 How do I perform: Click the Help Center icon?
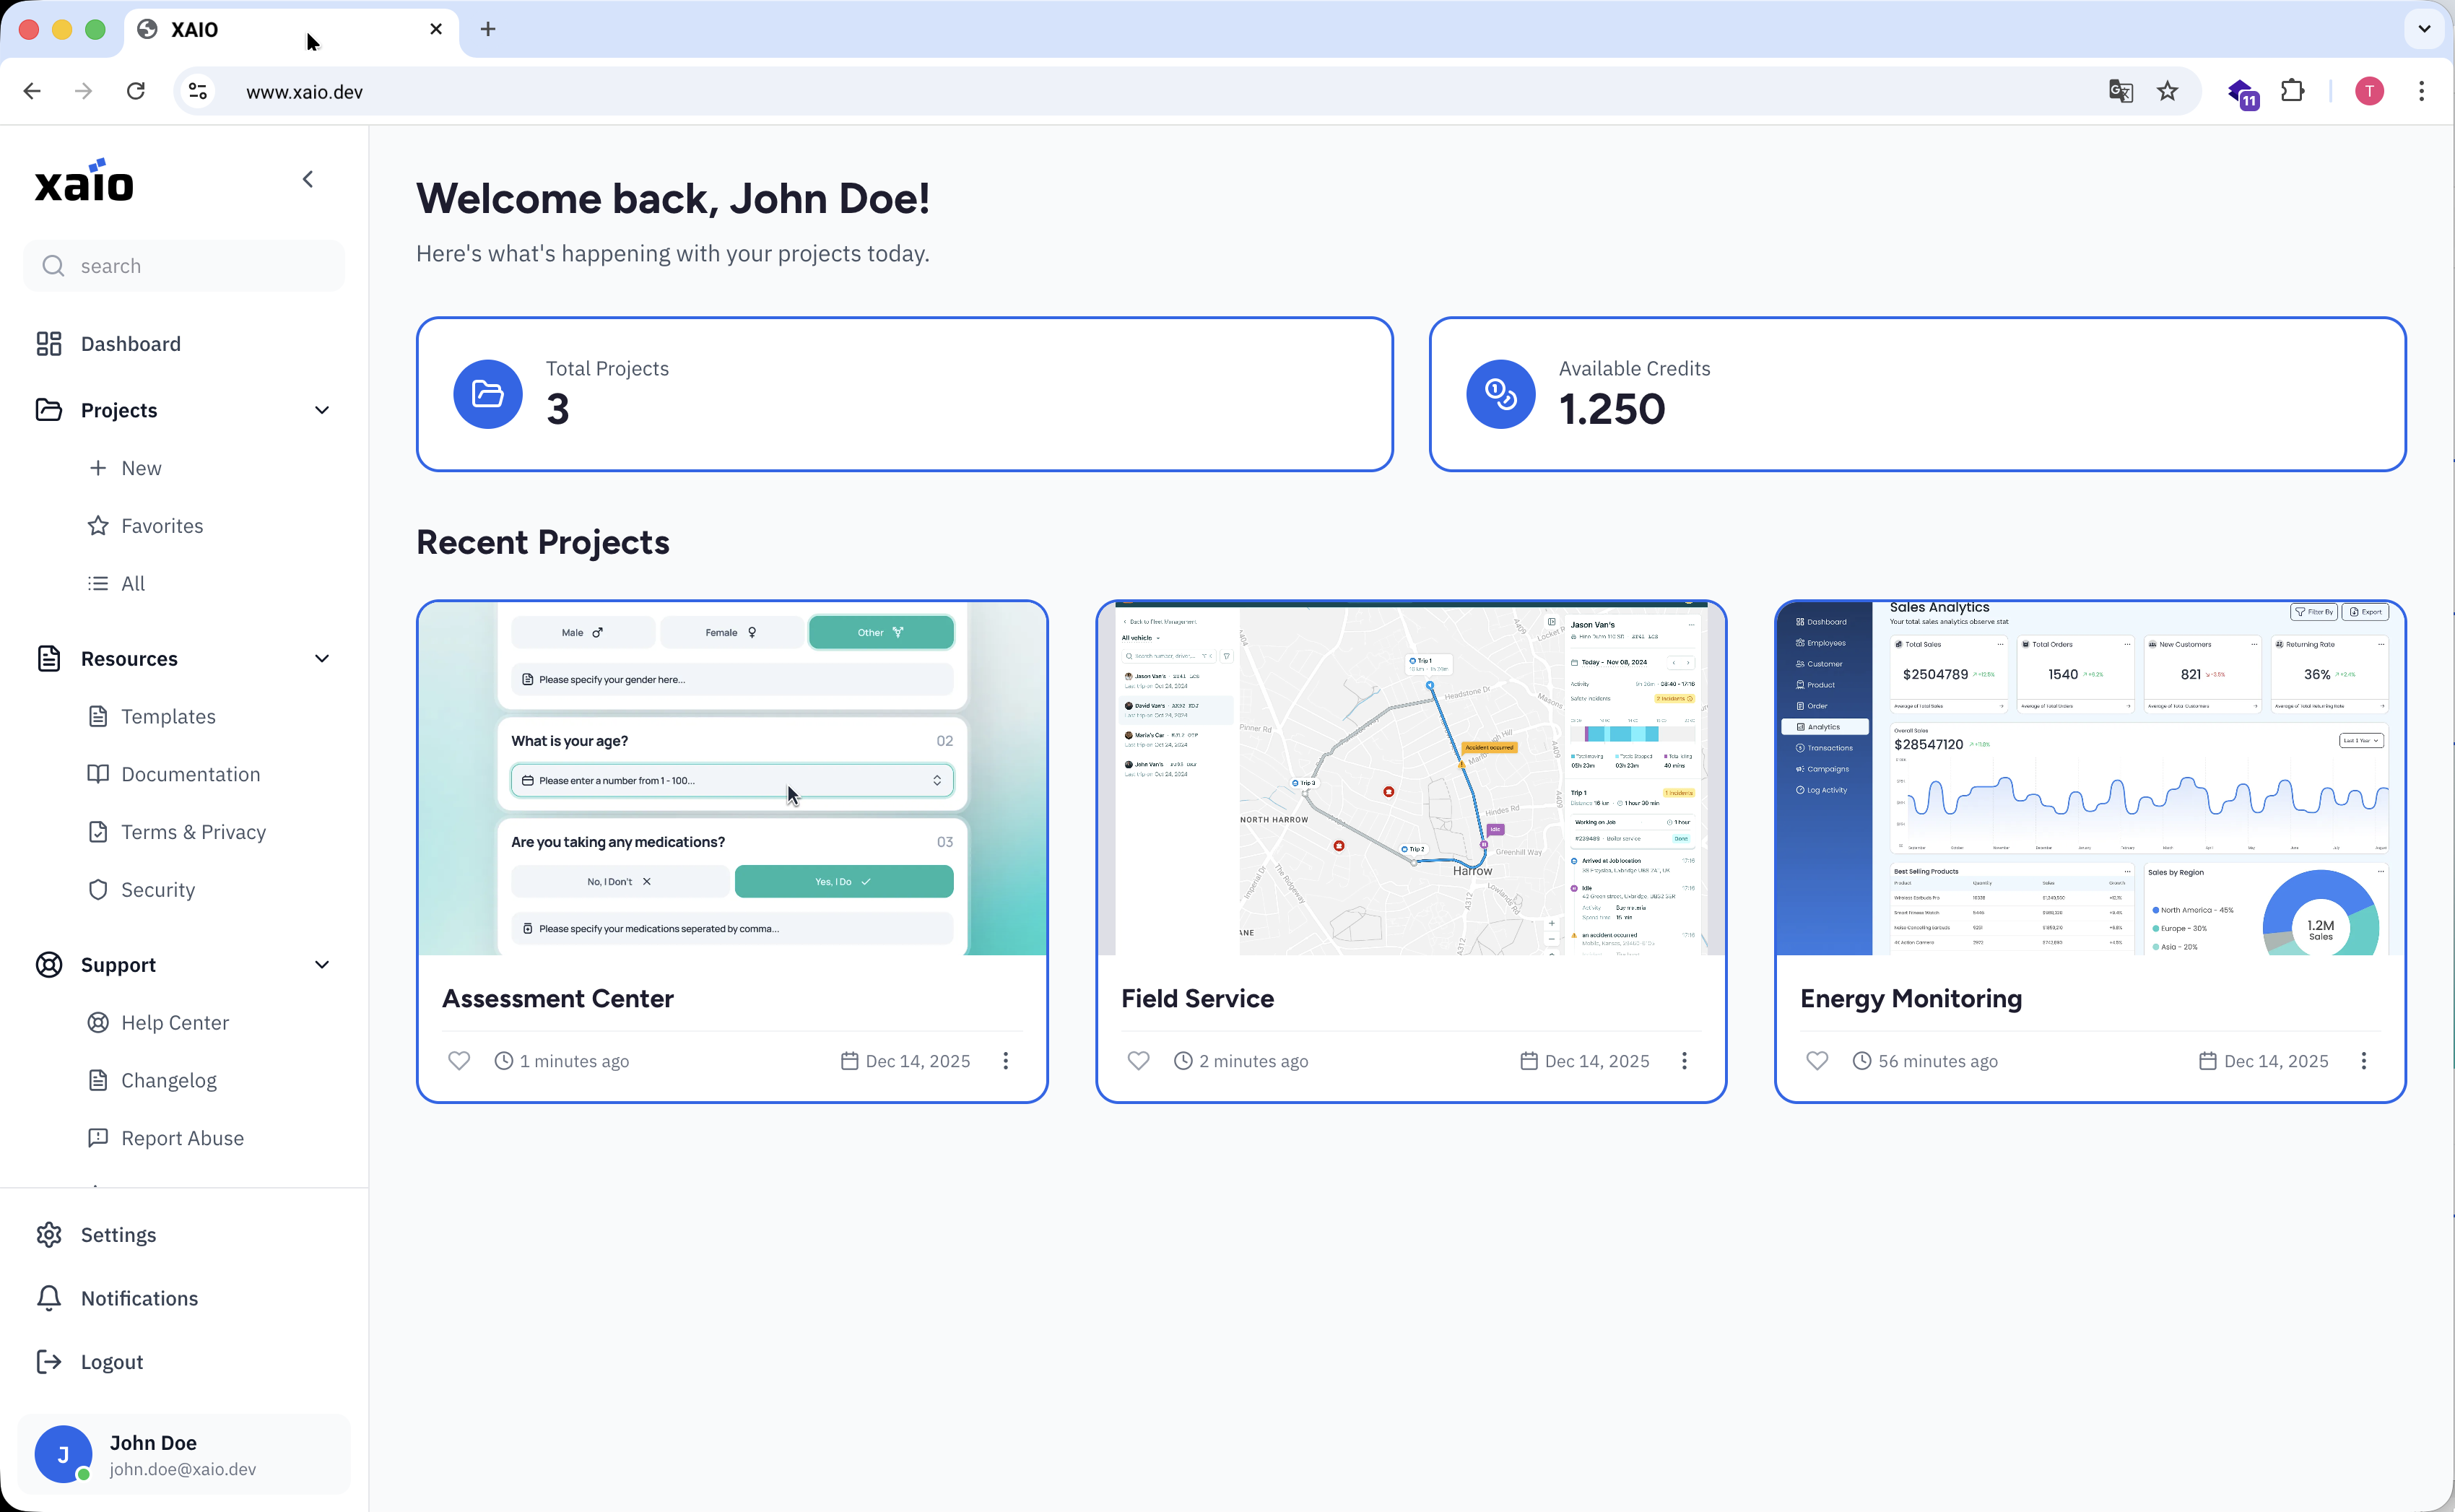98,1022
